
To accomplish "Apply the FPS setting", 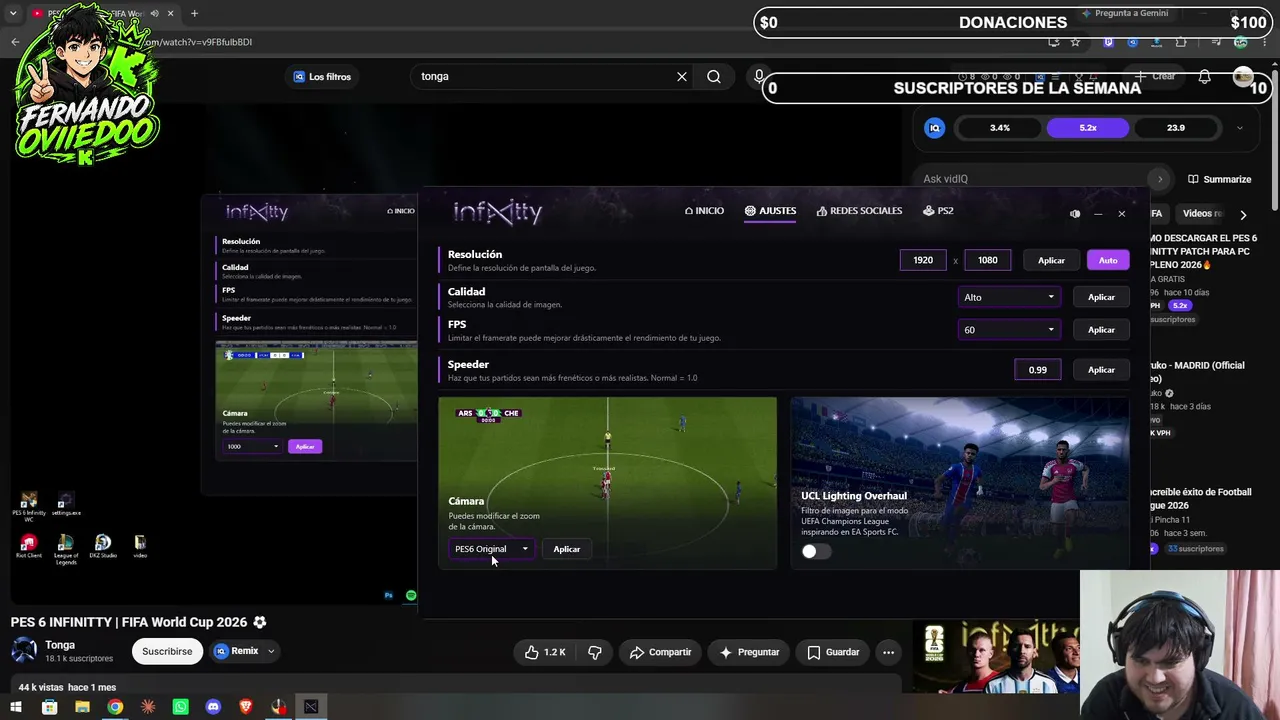I will pyautogui.click(x=1101, y=330).
